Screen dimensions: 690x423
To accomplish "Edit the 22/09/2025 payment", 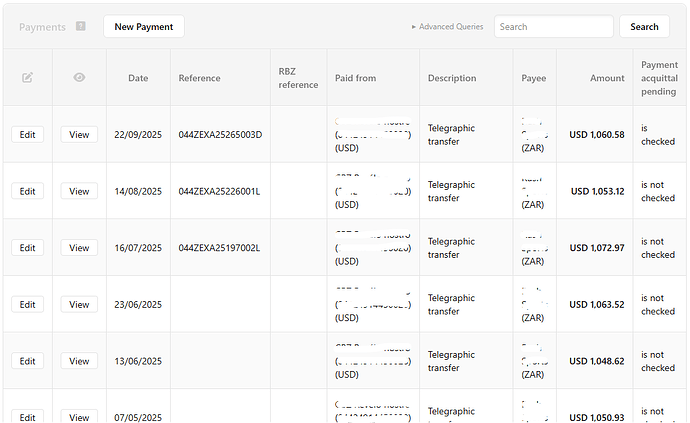I will point(27,135).
